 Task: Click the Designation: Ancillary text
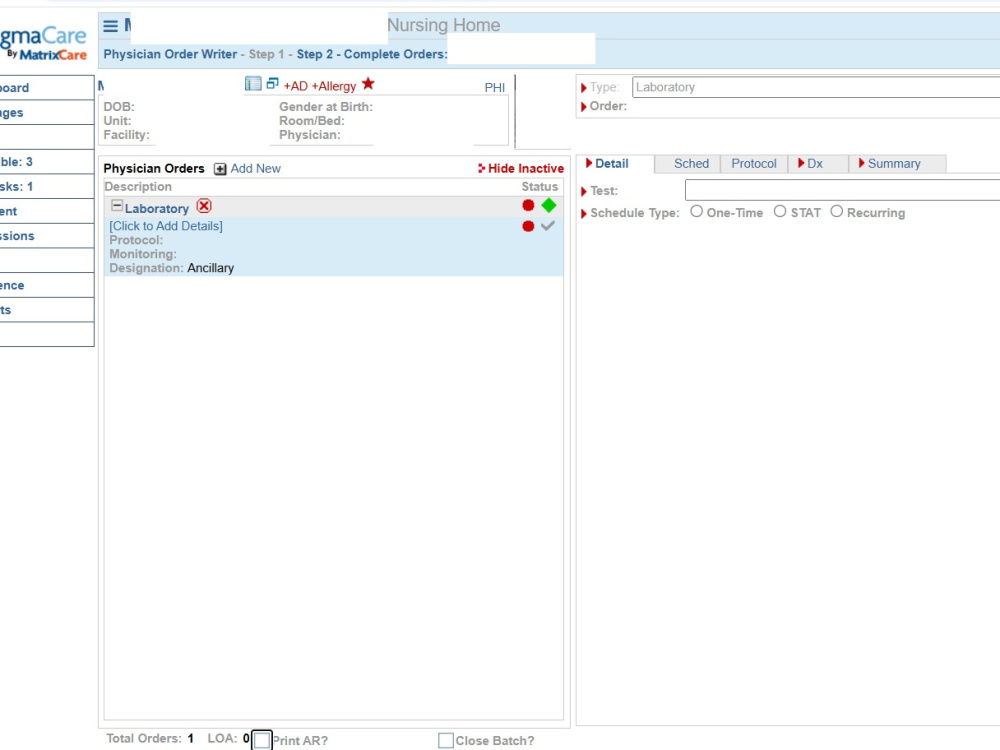point(172,268)
